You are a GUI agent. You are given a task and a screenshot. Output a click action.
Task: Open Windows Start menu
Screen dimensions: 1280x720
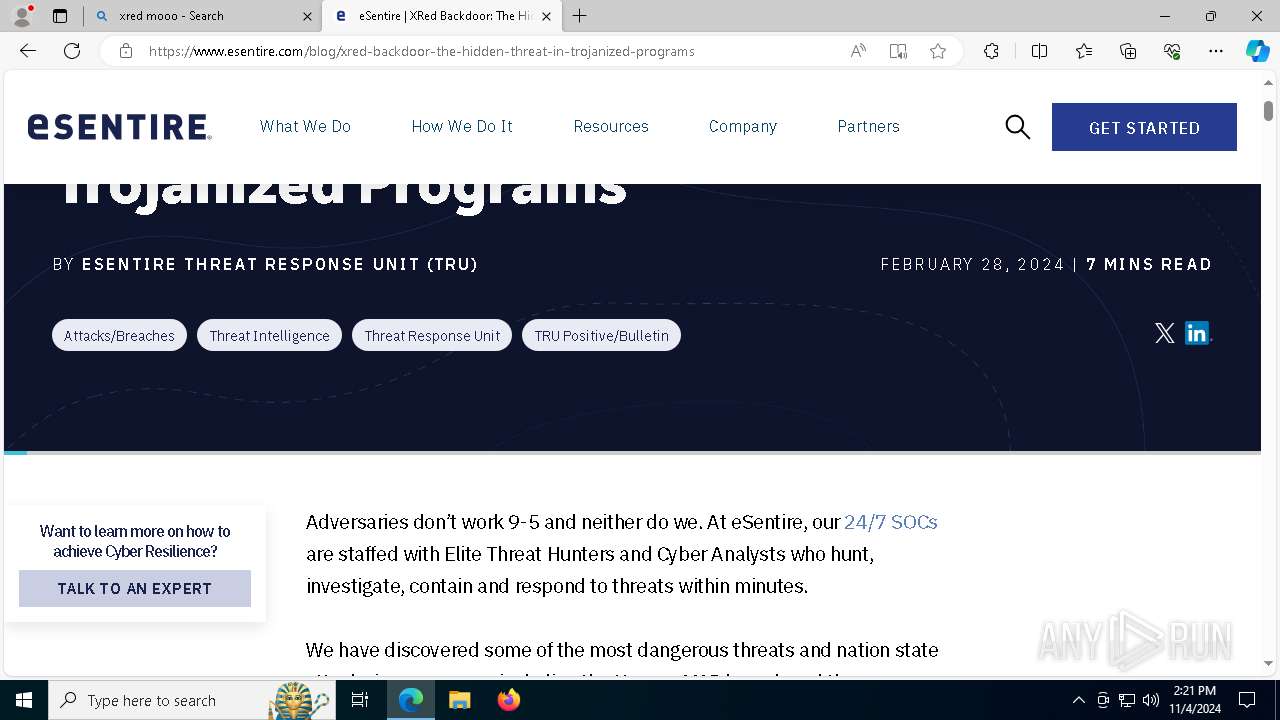24,700
